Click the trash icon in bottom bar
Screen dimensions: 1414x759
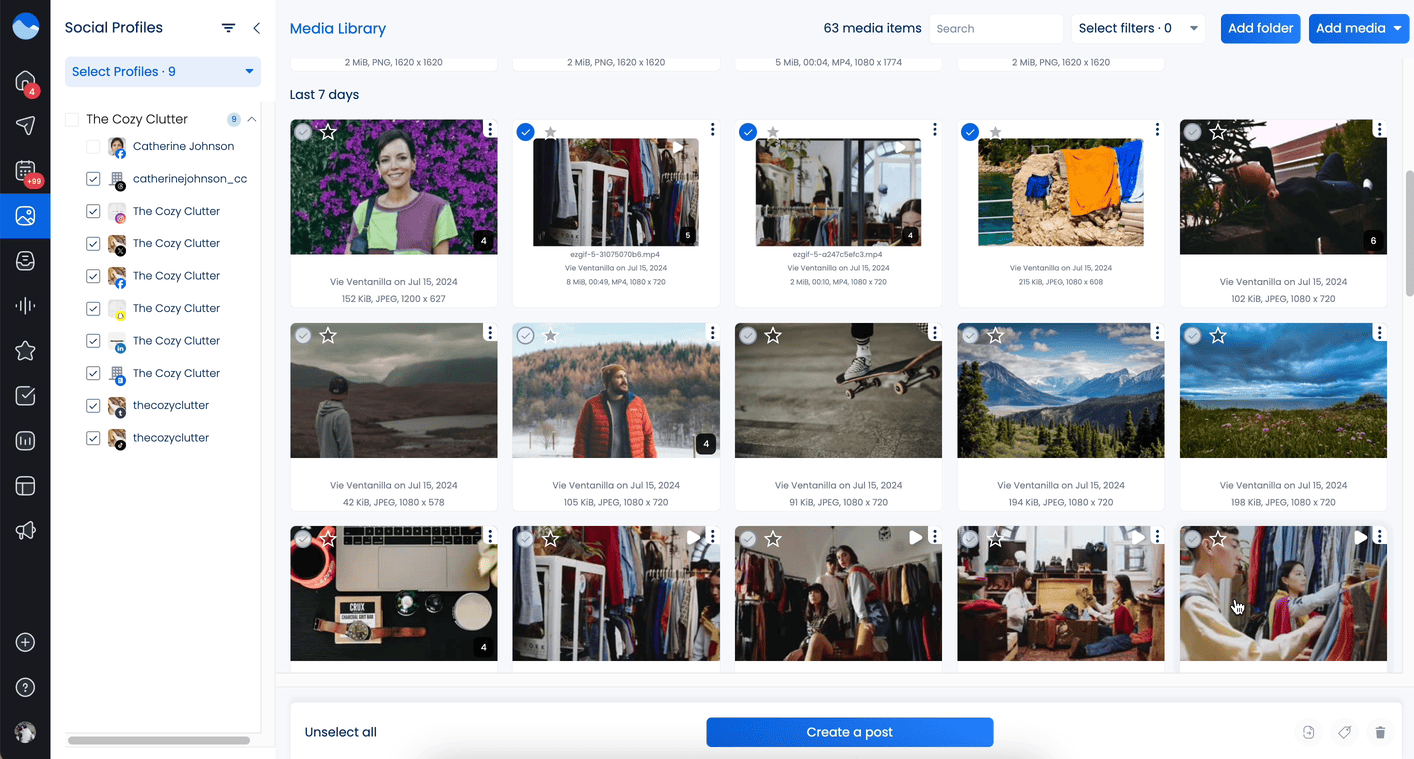pos(1380,733)
